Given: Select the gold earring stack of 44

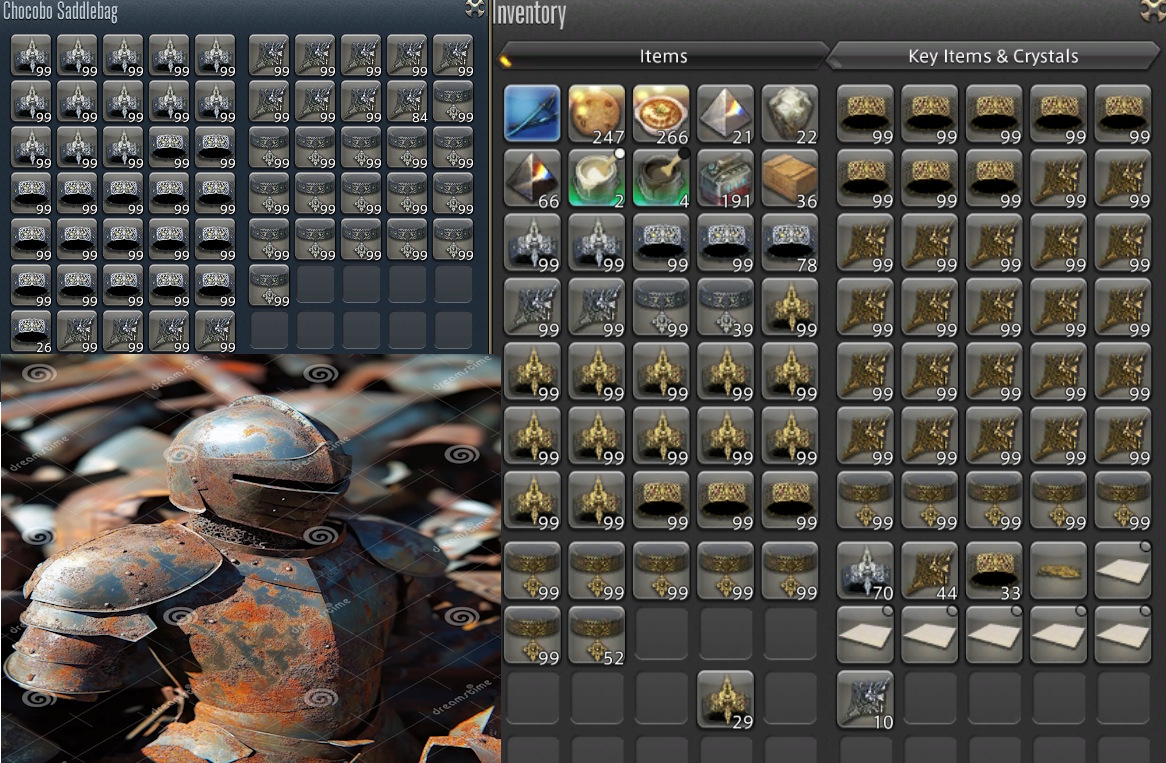Looking at the screenshot, I should tap(930, 570).
